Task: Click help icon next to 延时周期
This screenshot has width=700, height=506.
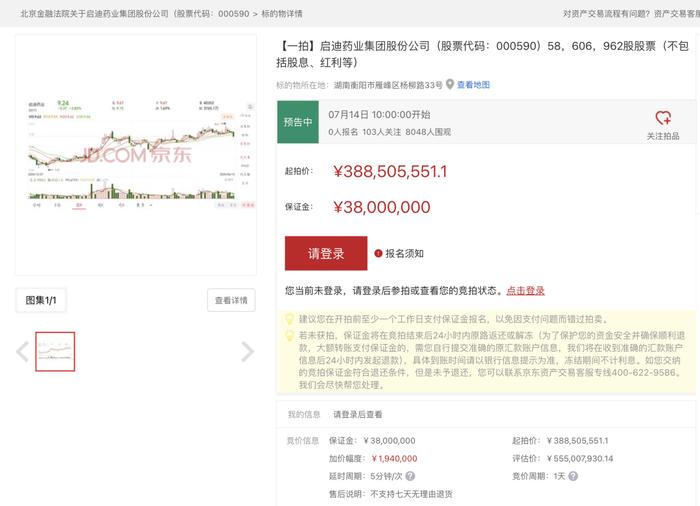Action: 410,476
